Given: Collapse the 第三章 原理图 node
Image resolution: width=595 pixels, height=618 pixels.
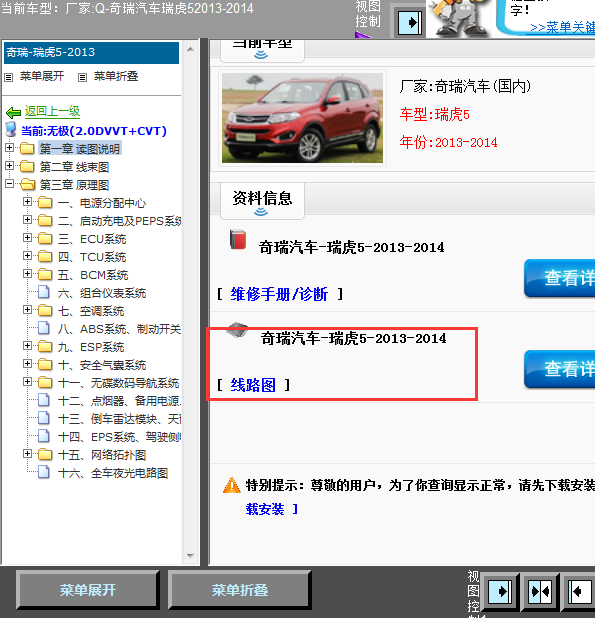Looking at the screenshot, I should click(x=9, y=183).
